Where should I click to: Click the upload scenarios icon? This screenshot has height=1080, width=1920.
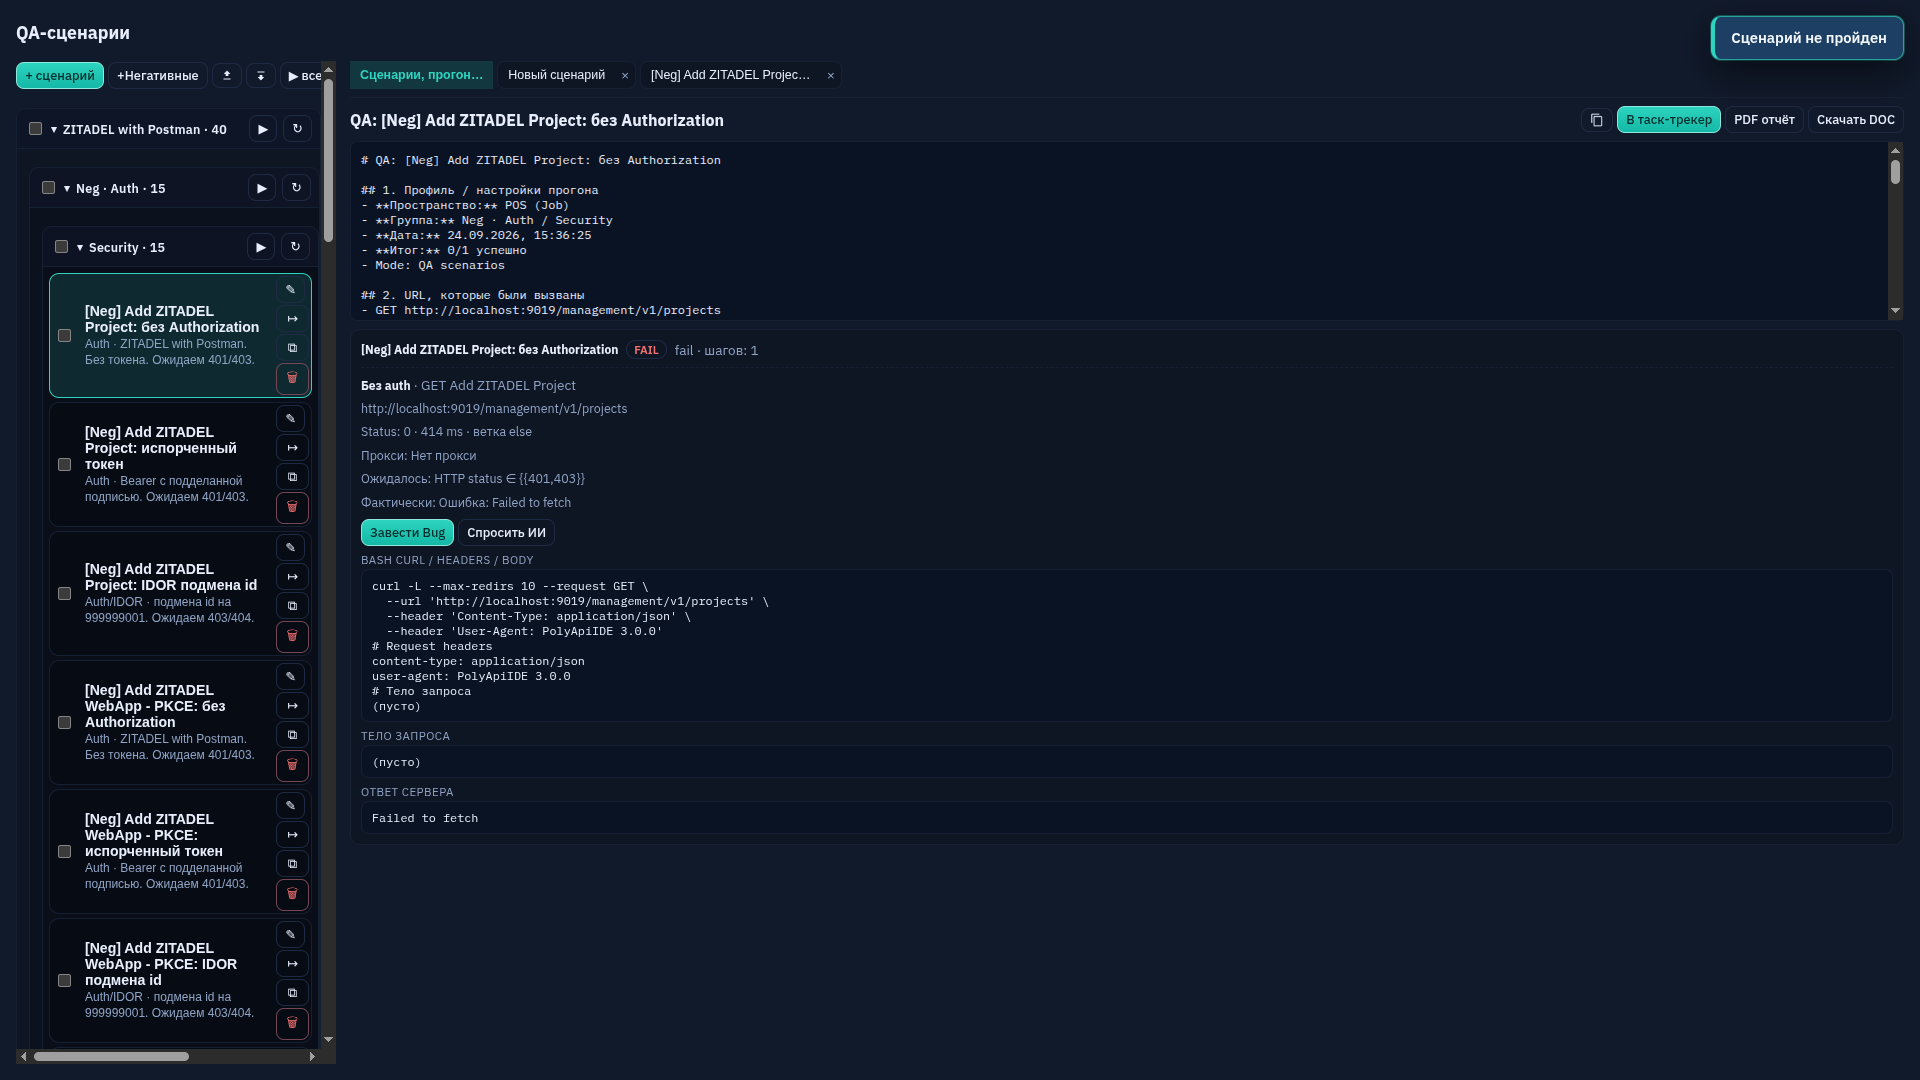[x=227, y=76]
